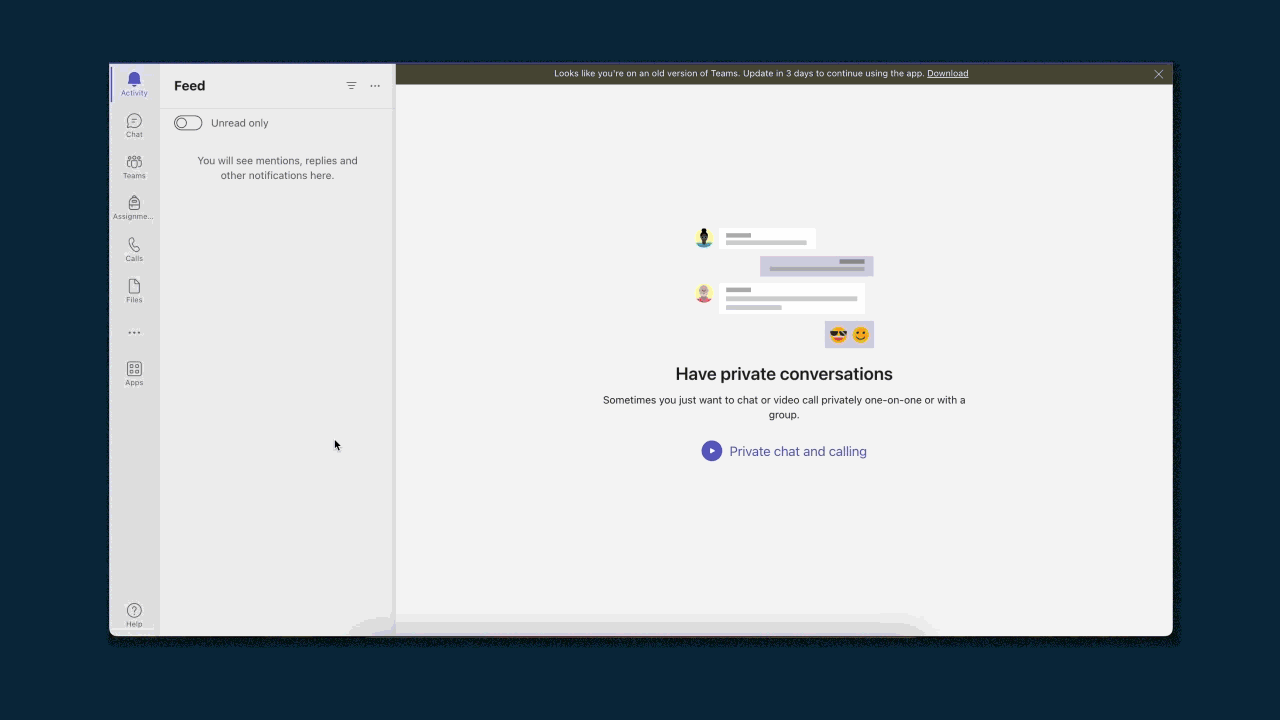Open the Files section

(x=134, y=291)
